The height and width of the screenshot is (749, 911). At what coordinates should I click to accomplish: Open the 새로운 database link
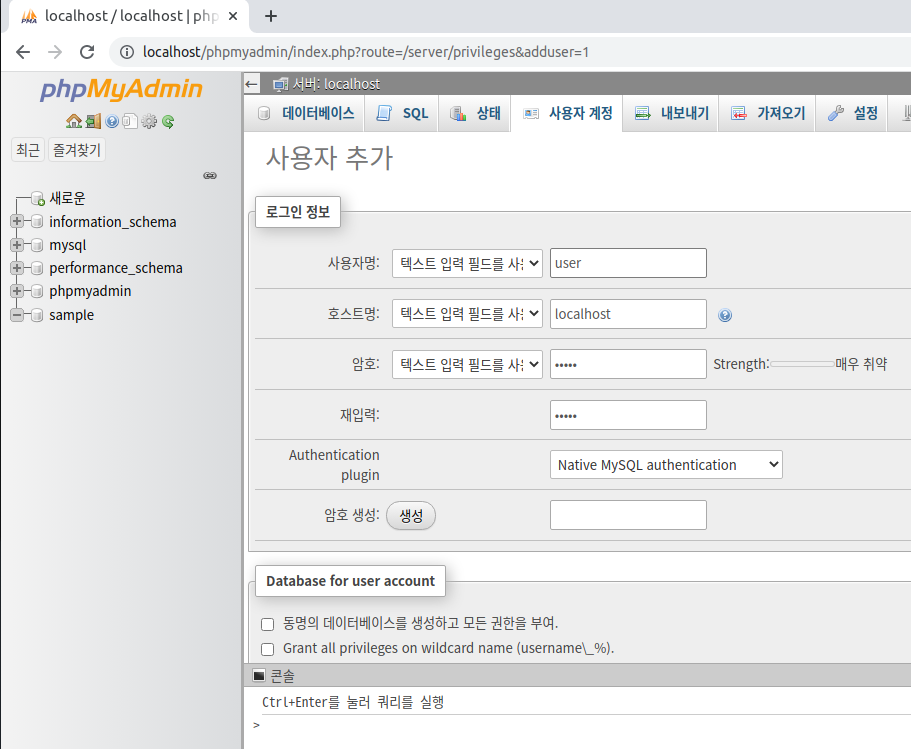pyautogui.click(x=67, y=199)
